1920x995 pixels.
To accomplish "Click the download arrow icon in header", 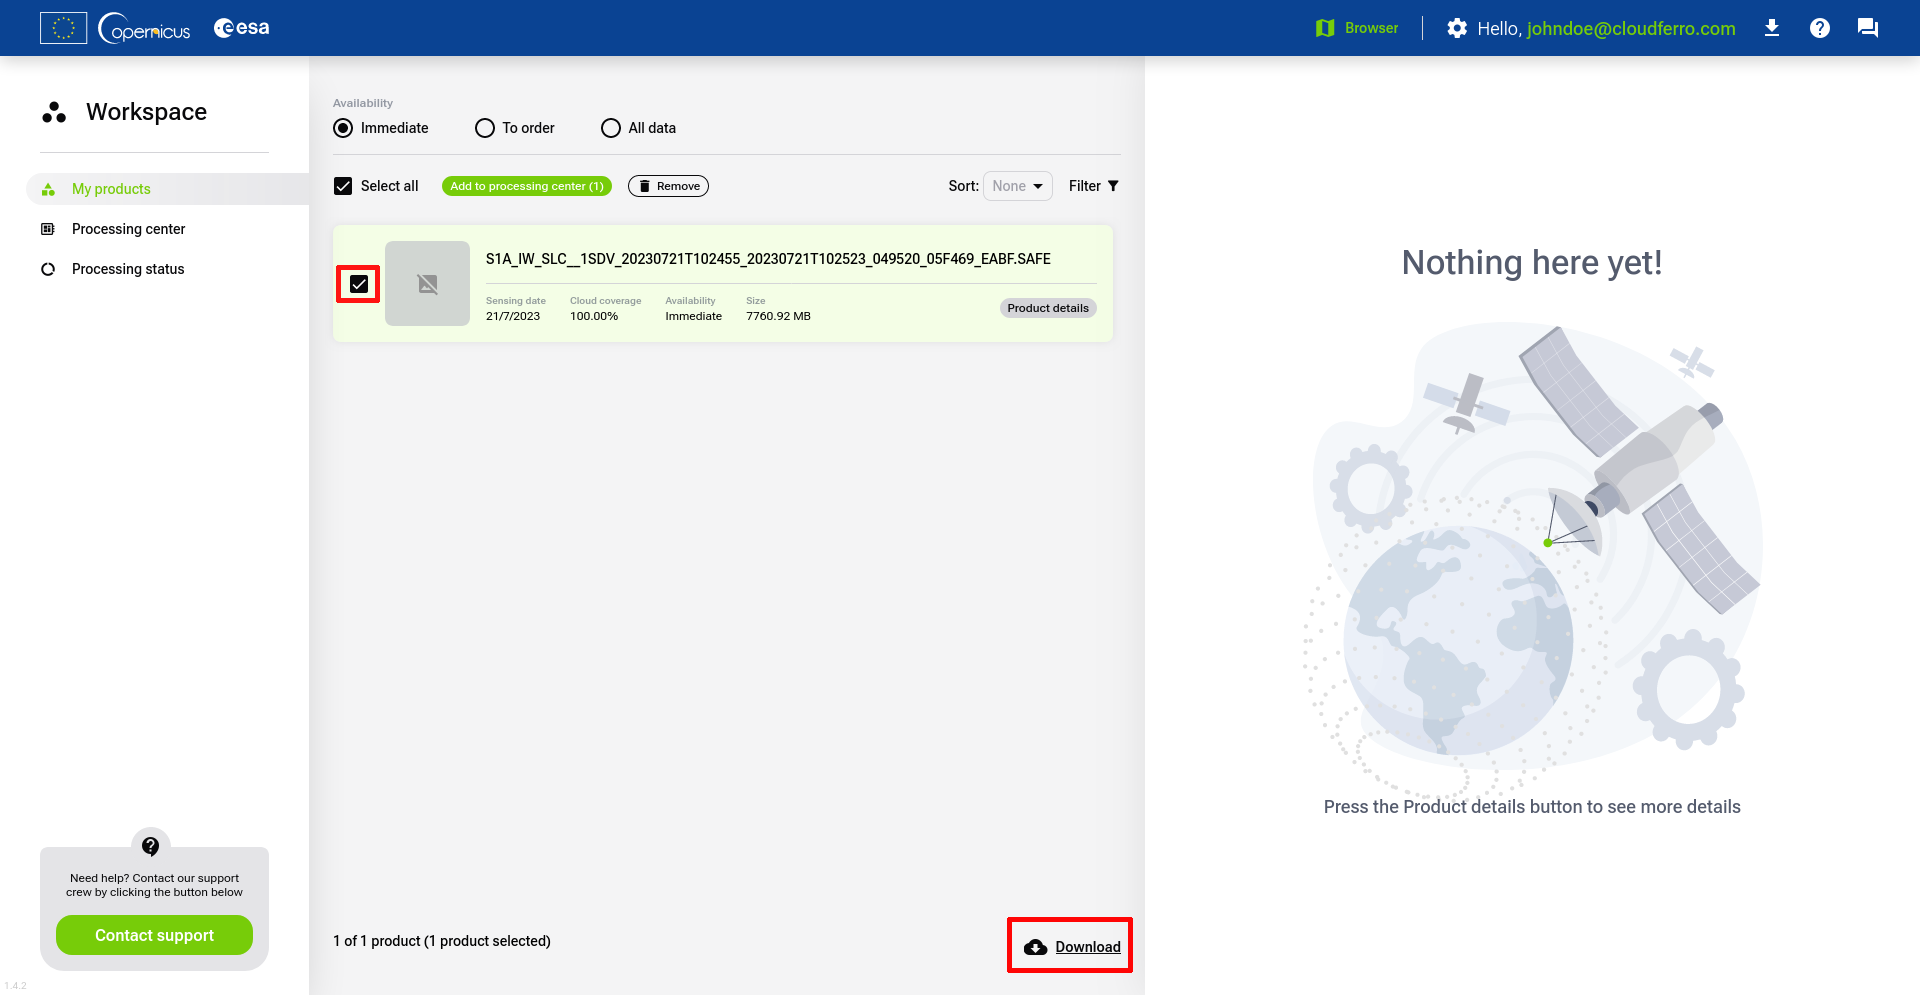I will 1771,28.
